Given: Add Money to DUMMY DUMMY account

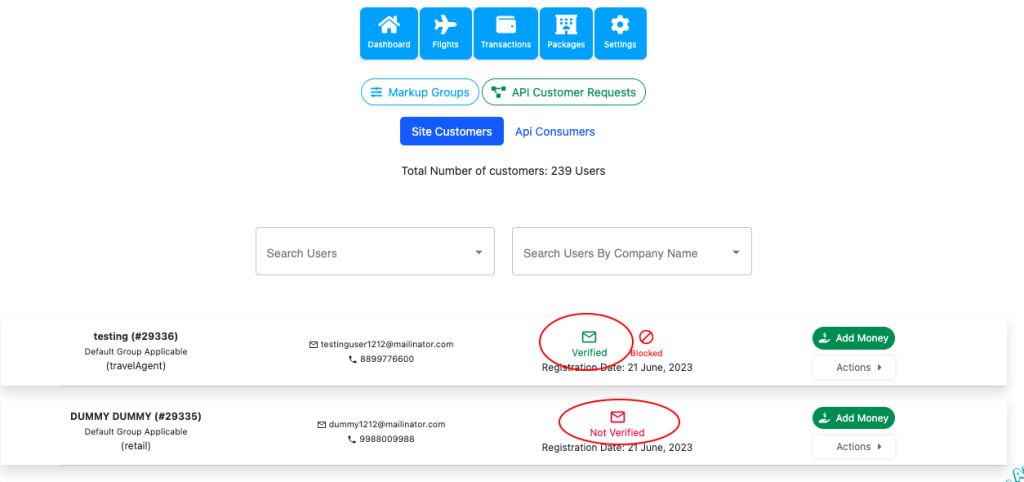Looking at the screenshot, I should [853, 418].
